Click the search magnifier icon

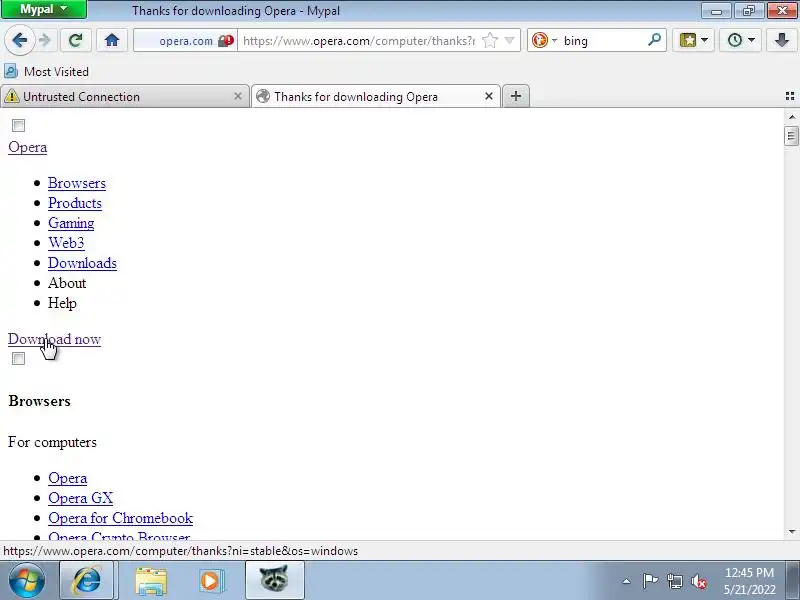(654, 40)
